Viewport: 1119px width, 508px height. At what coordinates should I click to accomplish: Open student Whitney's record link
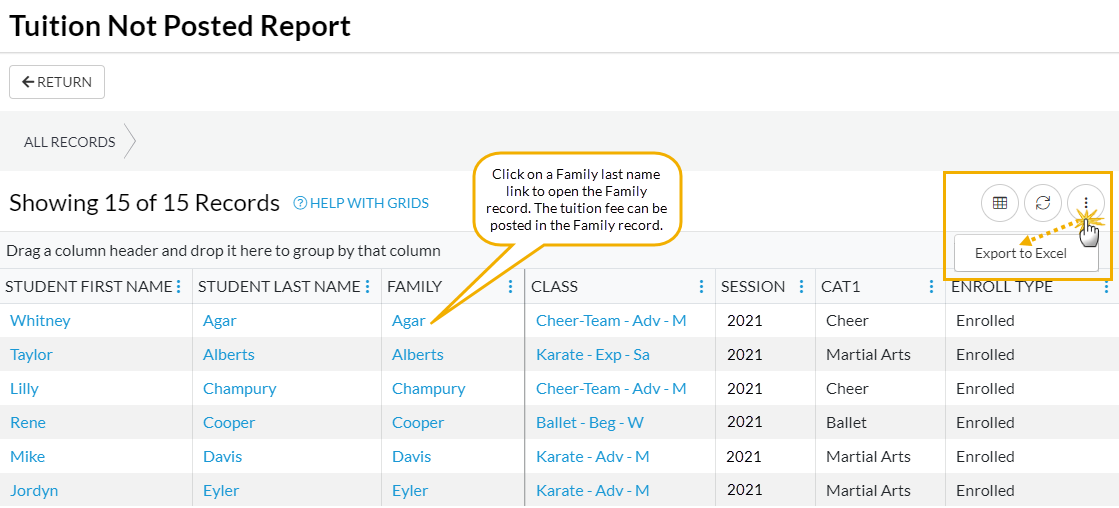(40, 321)
